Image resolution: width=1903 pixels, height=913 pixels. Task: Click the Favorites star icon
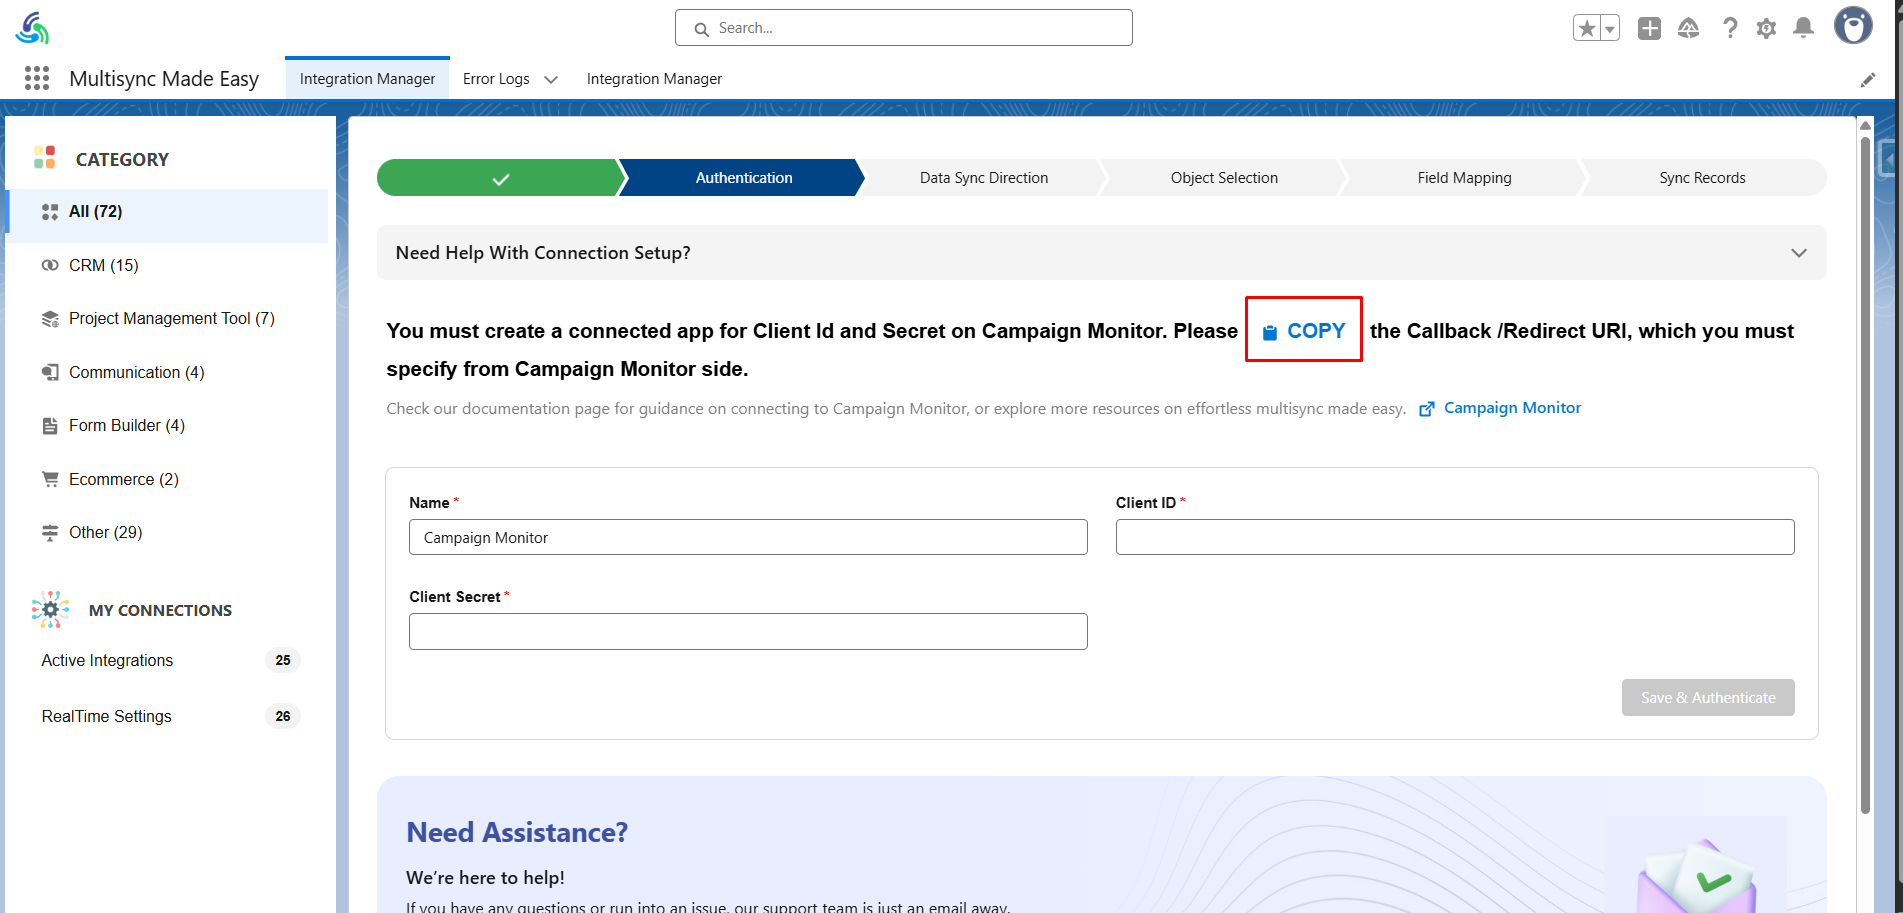pos(1586,28)
